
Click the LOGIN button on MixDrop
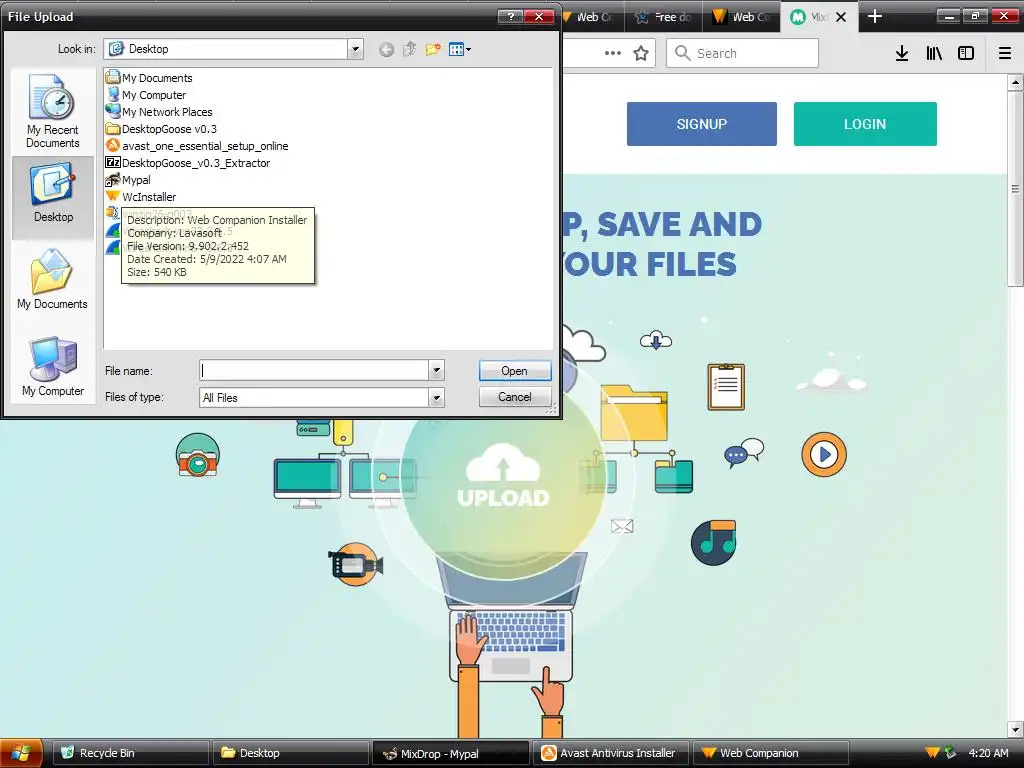pyautogui.click(x=865, y=124)
